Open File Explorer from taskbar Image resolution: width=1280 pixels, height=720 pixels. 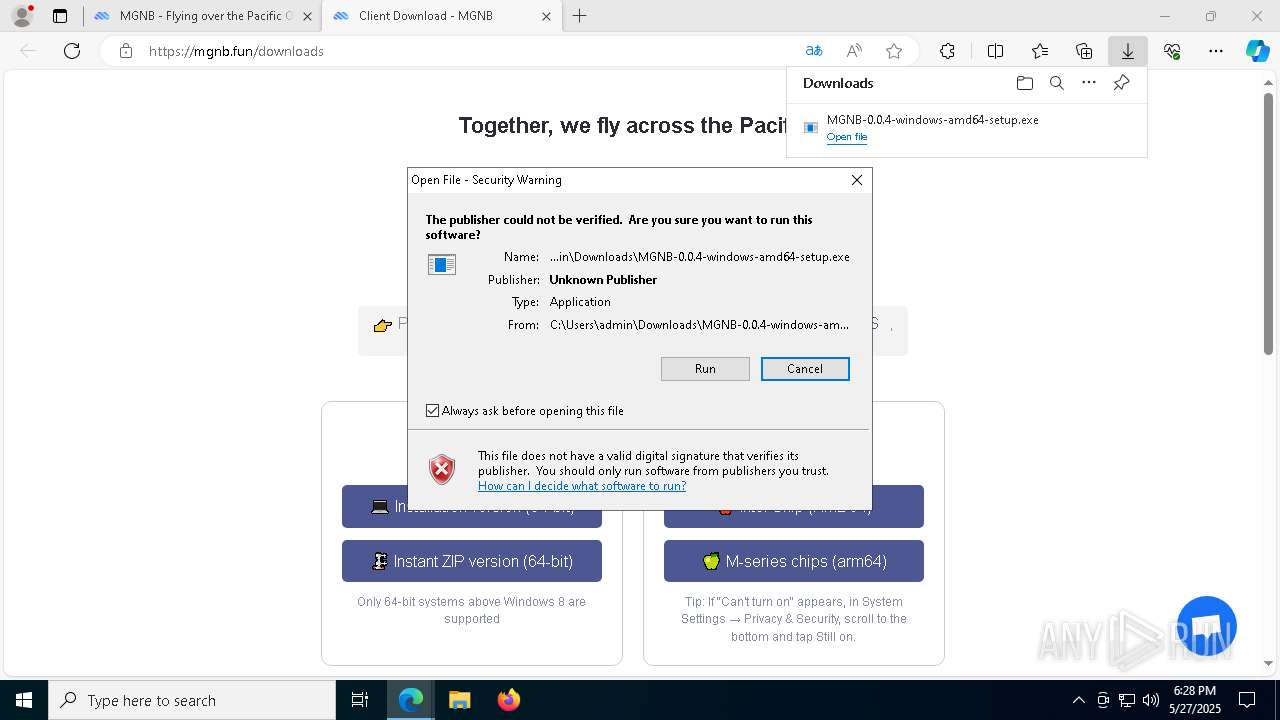[x=459, y=700]
